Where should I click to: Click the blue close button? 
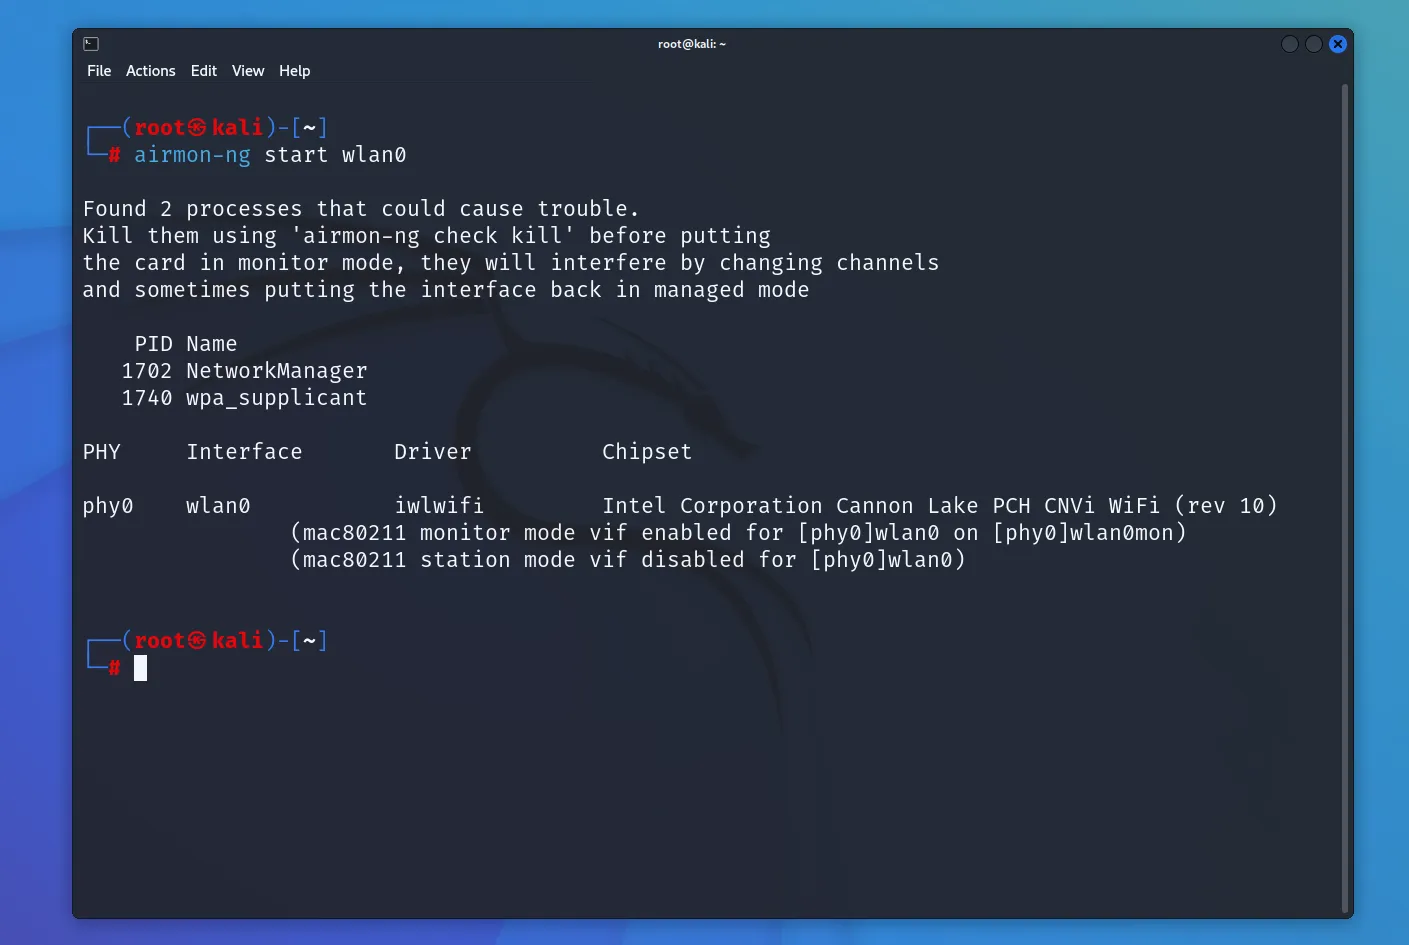1337,43
